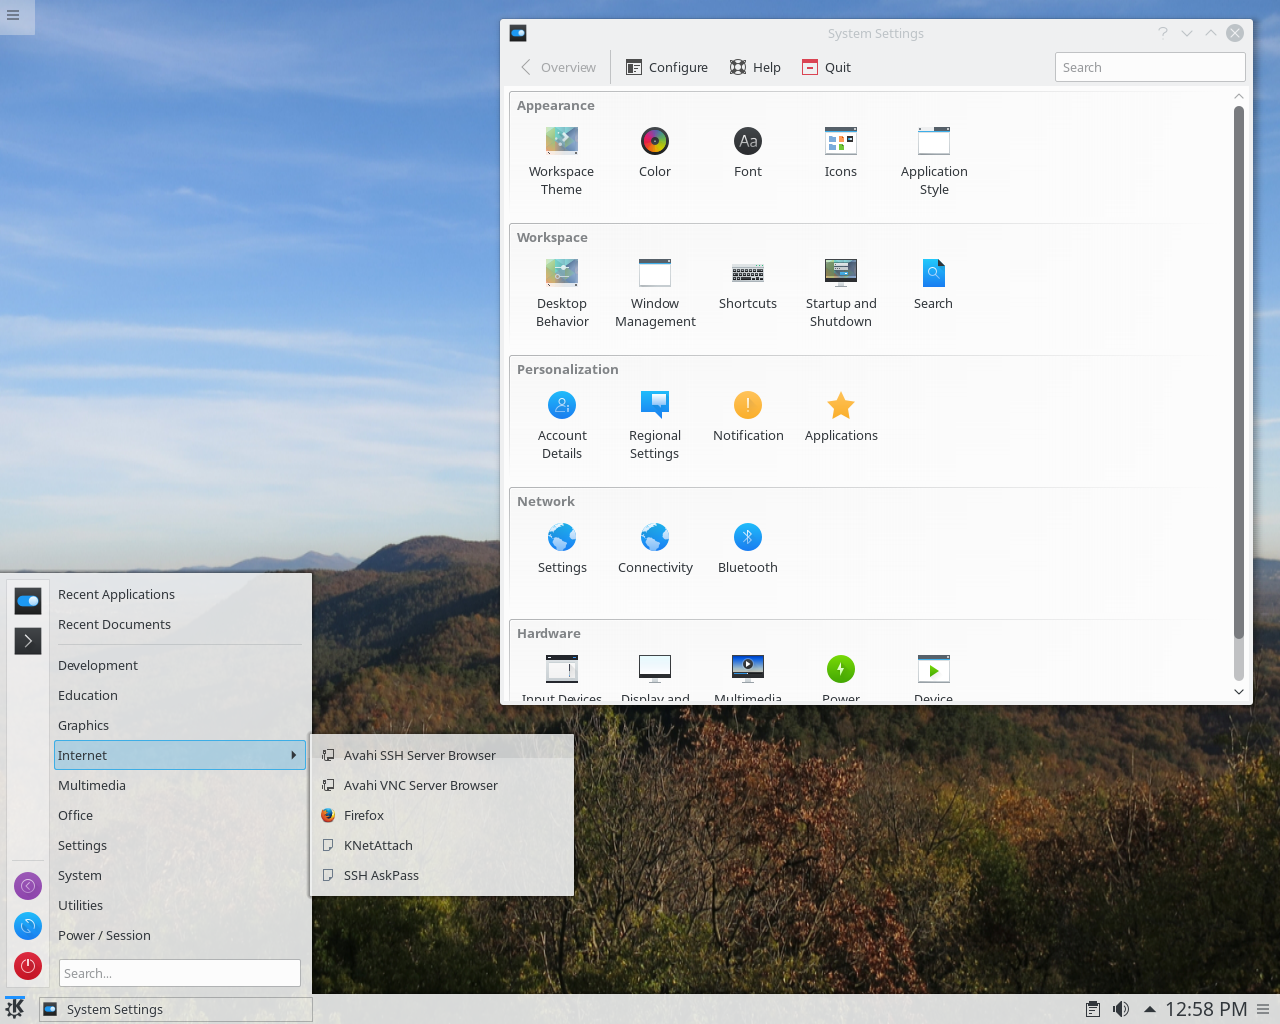Show hidden system tray icons arrow
The image size is (1280, 1024).
[x=1150, y=1009]
